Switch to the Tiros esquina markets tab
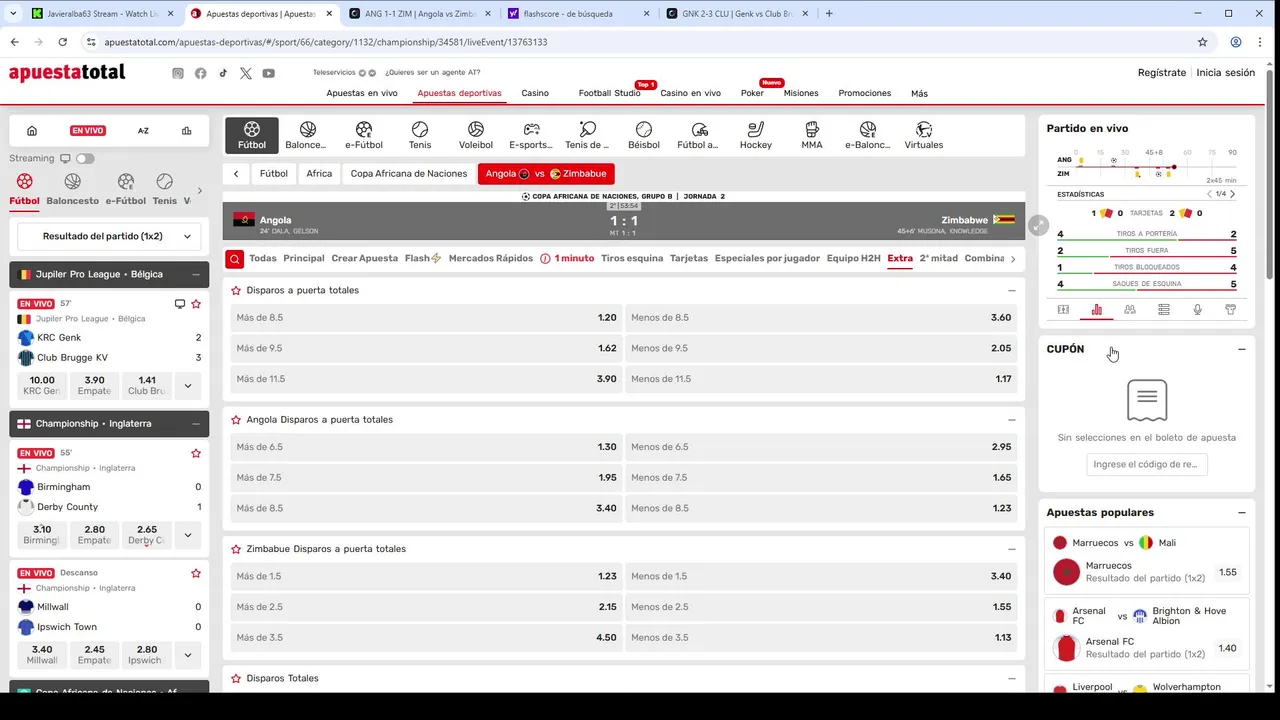 click(632, 258)
